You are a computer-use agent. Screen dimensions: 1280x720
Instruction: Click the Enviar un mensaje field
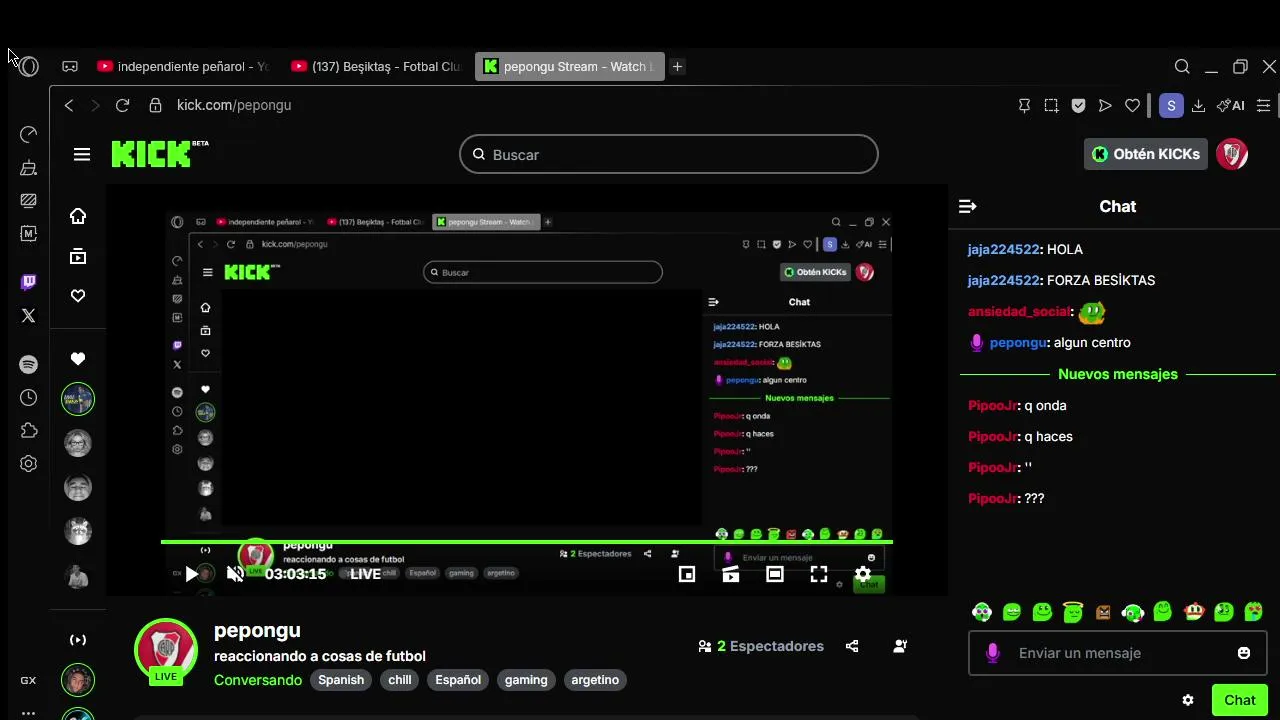click(1118, 653)
